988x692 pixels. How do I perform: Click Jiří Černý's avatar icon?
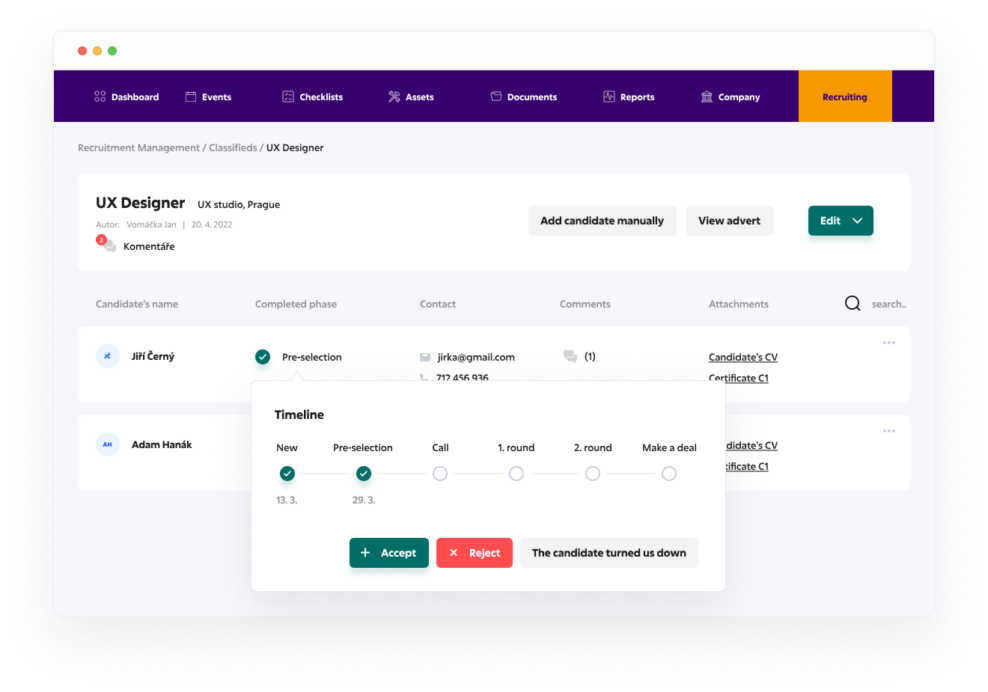point(108,356)
